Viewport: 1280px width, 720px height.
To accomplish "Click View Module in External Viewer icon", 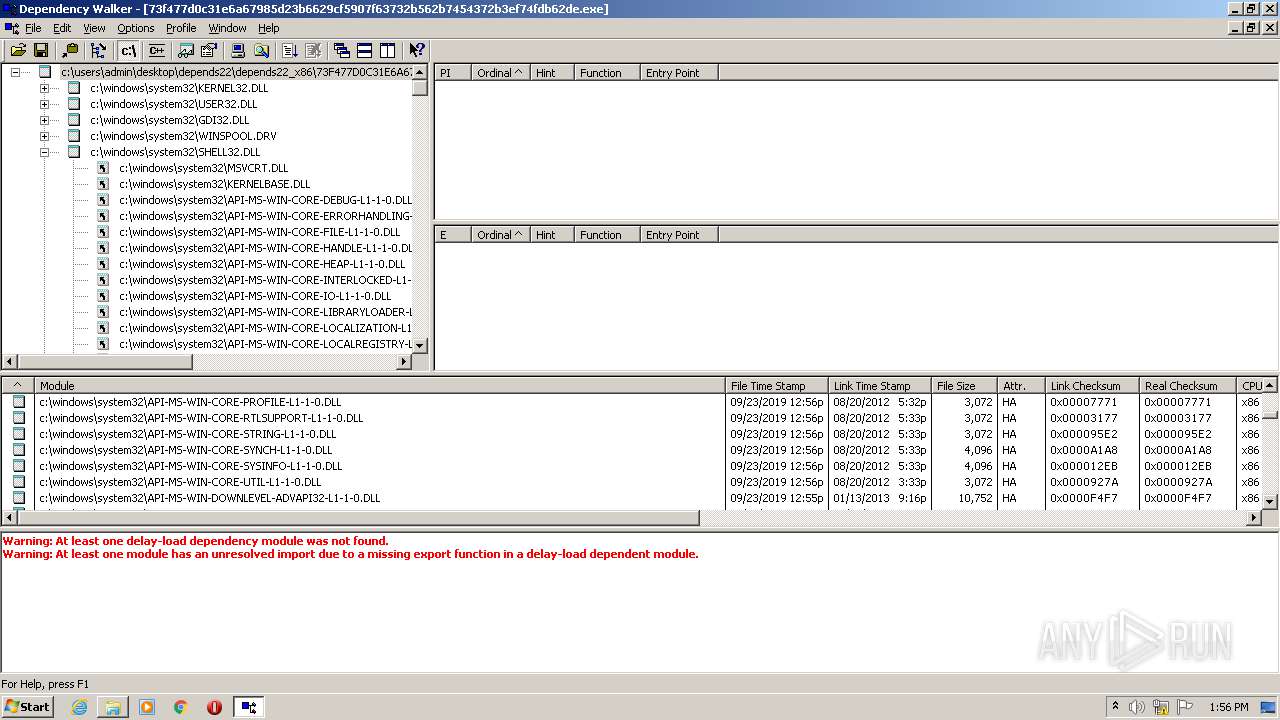I will 186,50.
